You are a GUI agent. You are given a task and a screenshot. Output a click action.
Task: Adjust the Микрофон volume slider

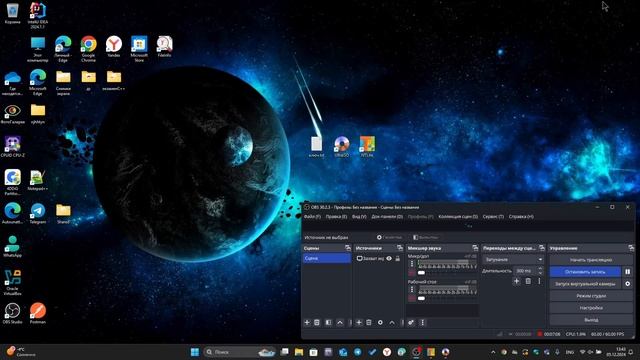[x=447, y=273]
